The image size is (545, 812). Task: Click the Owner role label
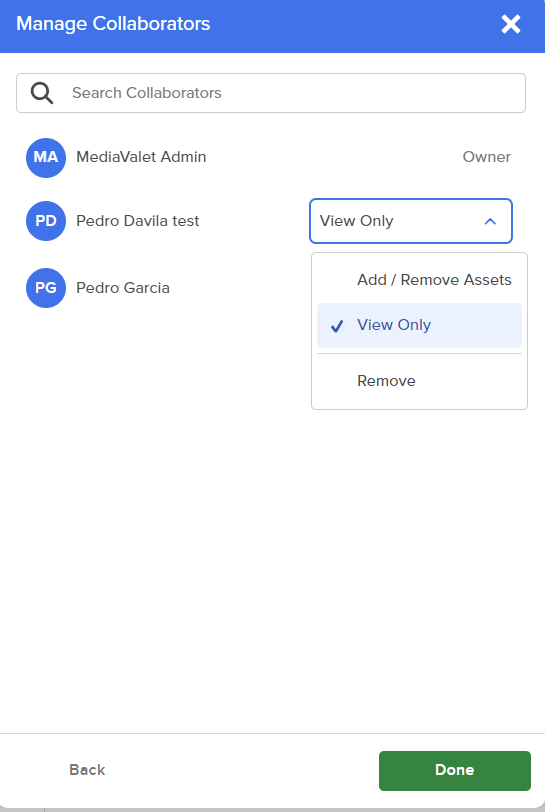(486, 157)
